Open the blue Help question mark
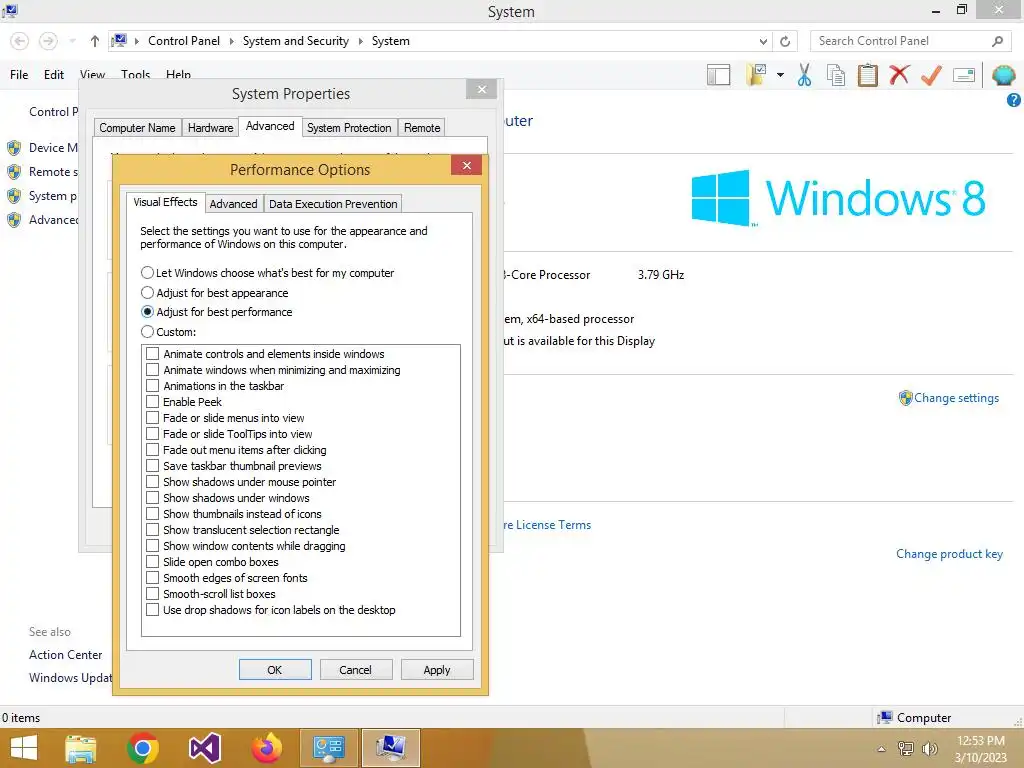The height and width of the screenshot is (768, 1024). 1014,100
